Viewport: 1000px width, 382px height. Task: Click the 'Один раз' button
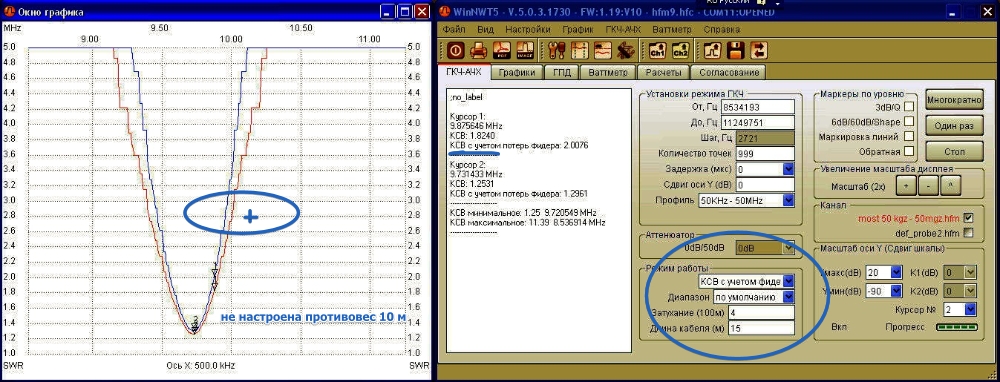pos(954,126)
